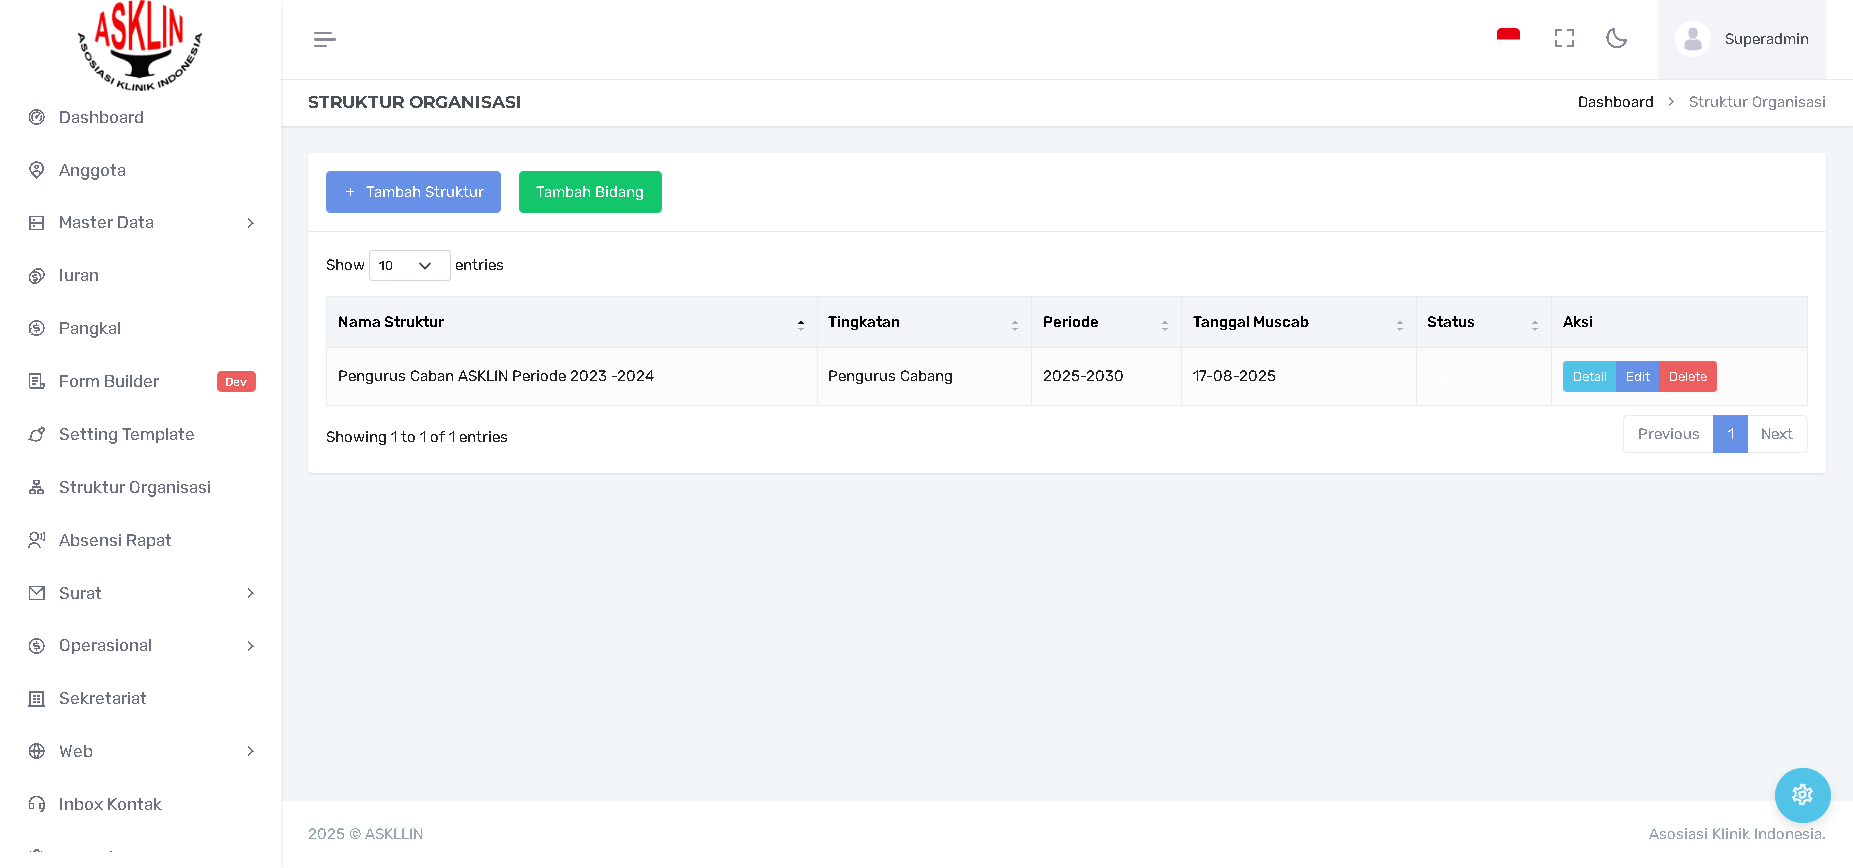Toggle fullscreen mode icon

pos(1564,39)
